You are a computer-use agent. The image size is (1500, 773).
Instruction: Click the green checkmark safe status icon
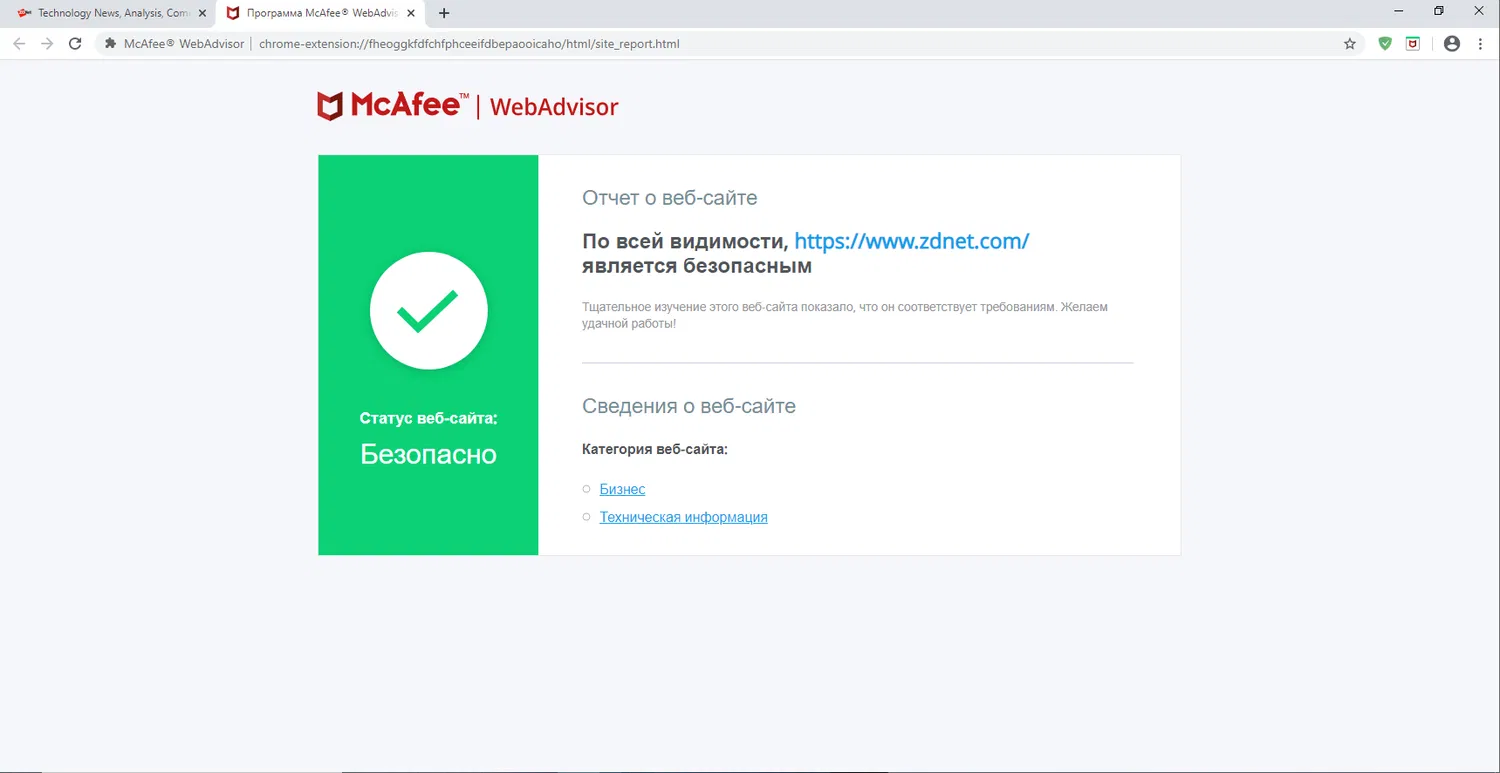(x=428, y=311)
